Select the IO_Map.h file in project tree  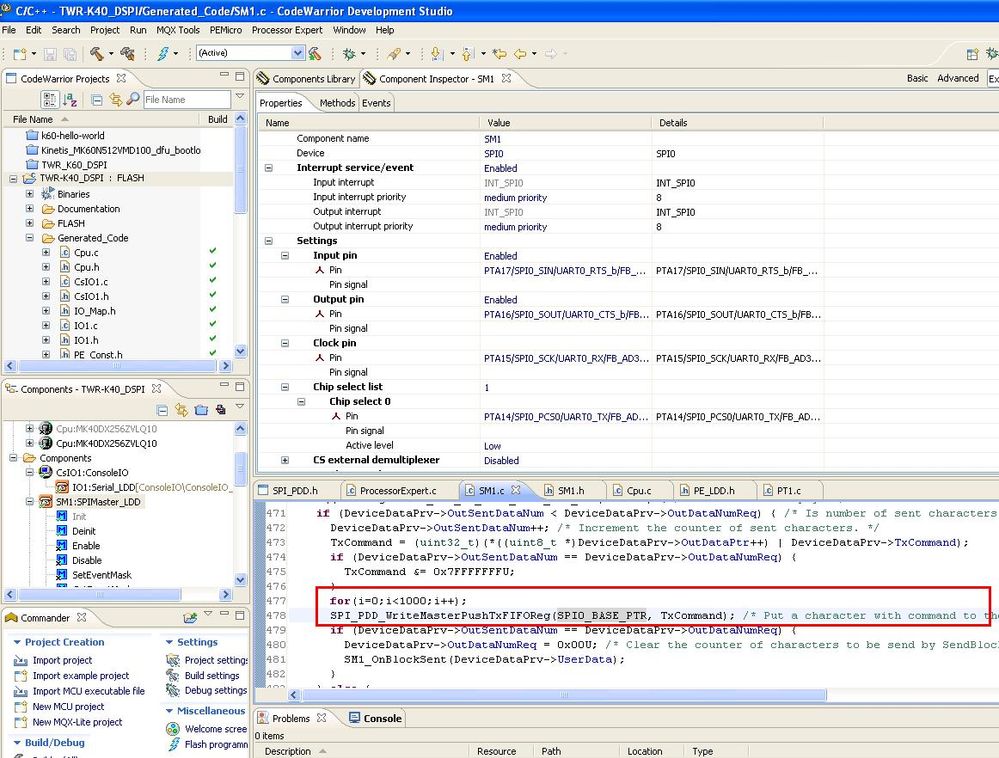(94, 311)
